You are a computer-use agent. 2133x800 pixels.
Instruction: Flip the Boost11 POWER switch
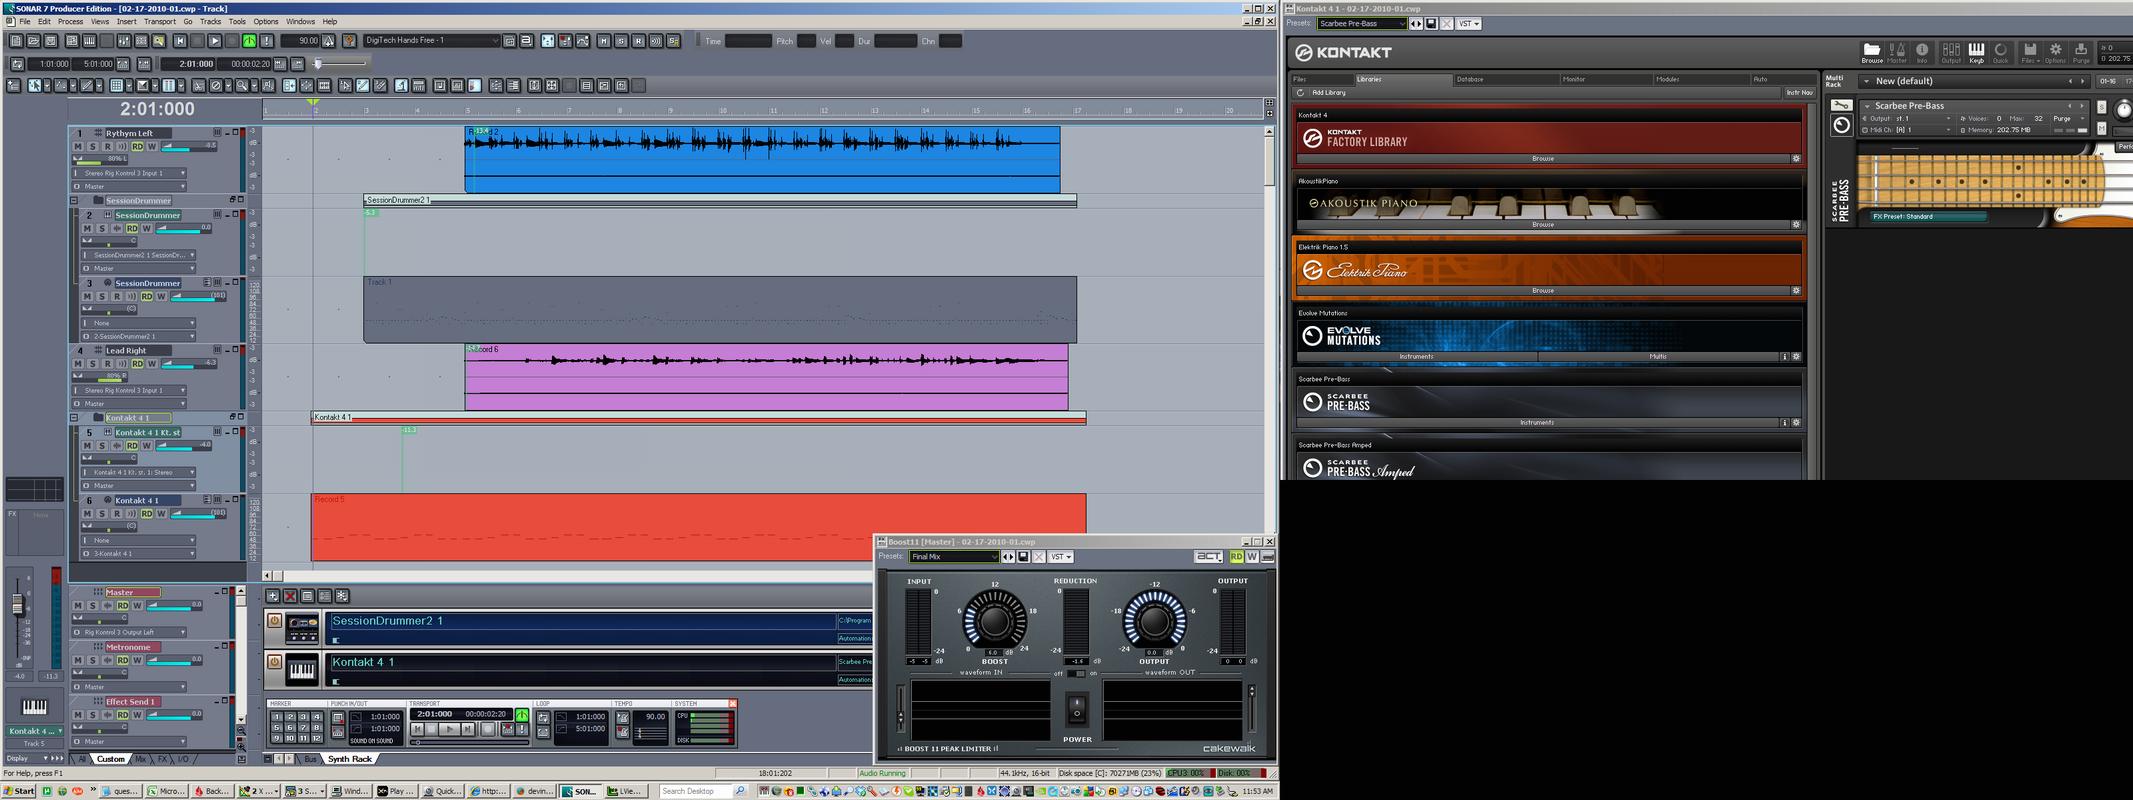[1076, 709]
